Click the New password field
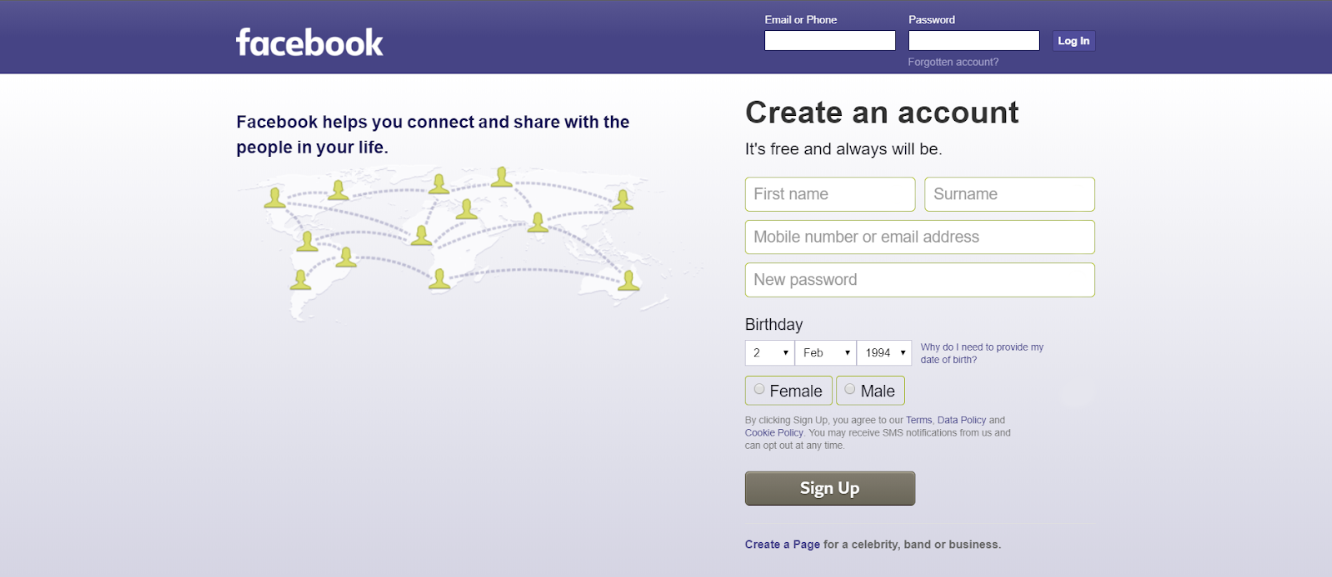This screenshot has height=577, width=1332. point(920,280)
